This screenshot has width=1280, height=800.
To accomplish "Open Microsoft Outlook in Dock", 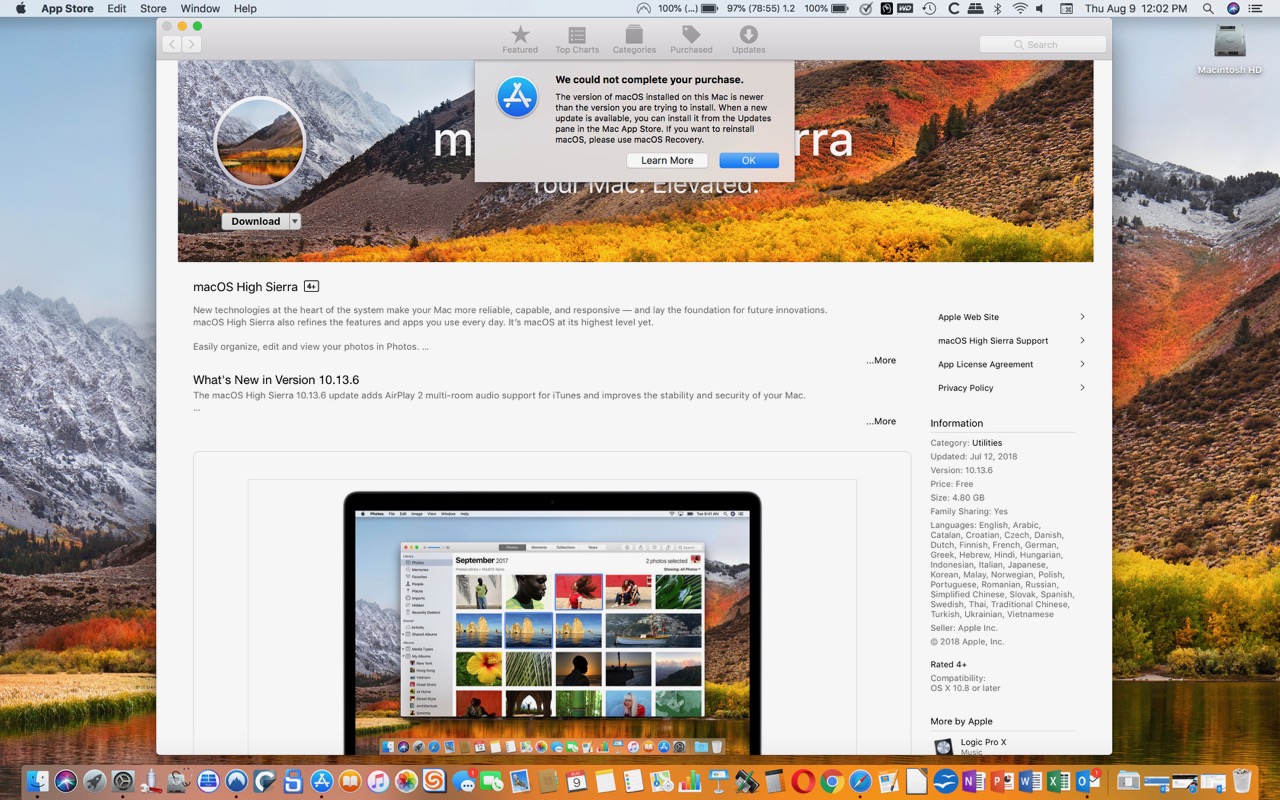I will [x=1088, y=781].
